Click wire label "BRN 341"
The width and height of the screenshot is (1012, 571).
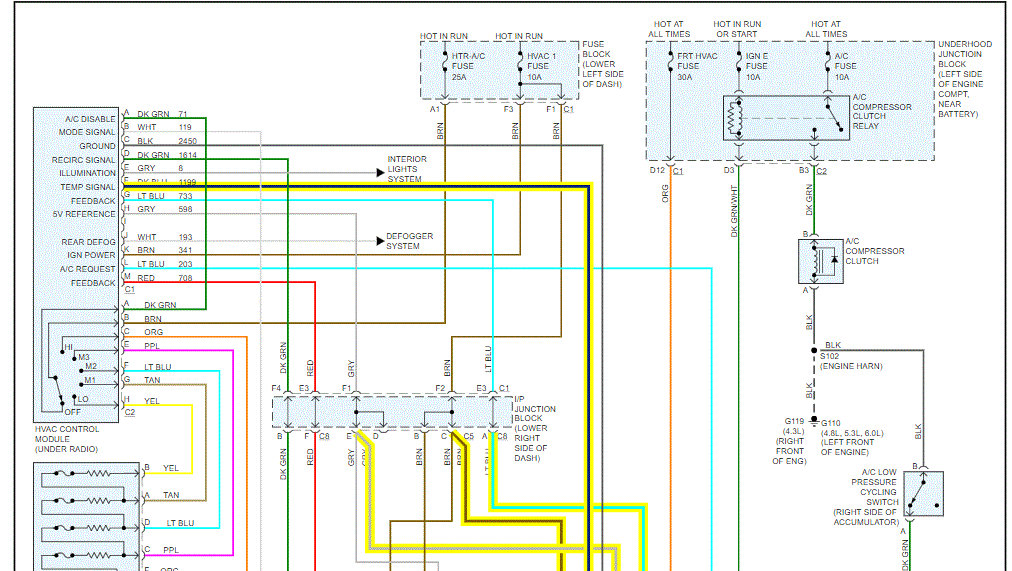pos(165,250)
